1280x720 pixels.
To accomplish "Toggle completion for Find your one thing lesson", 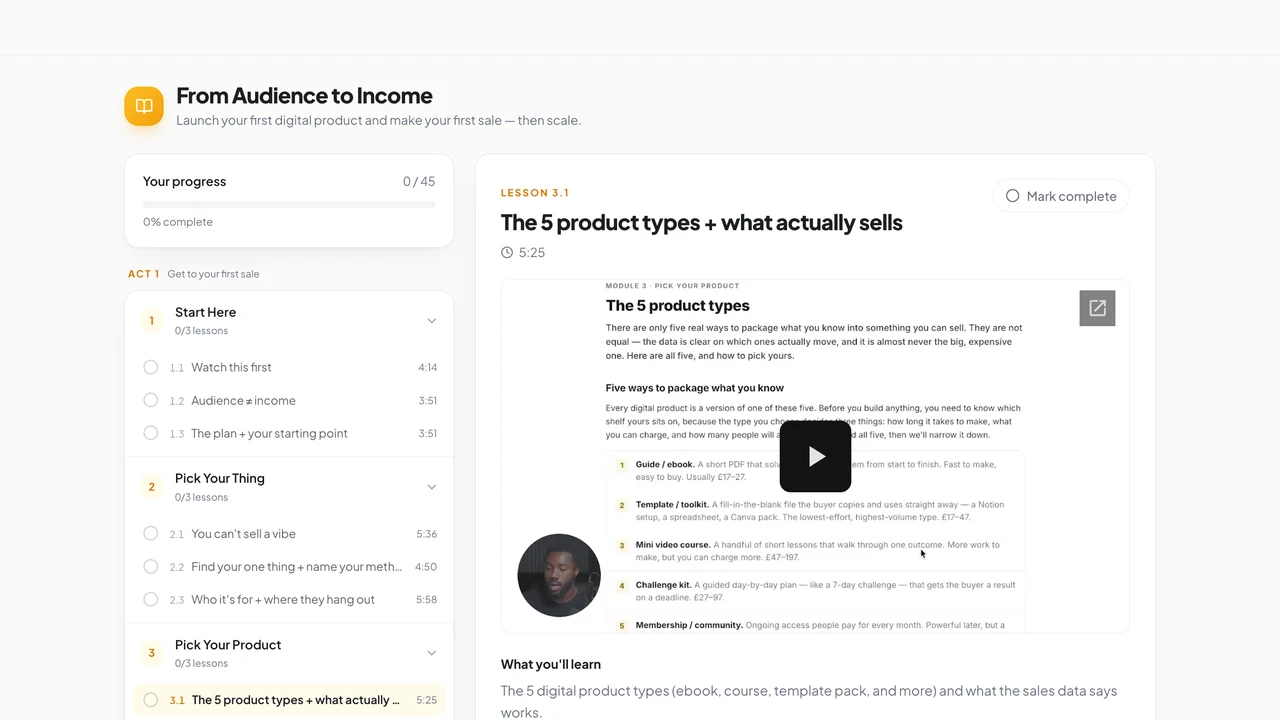I will coord(151,567).
